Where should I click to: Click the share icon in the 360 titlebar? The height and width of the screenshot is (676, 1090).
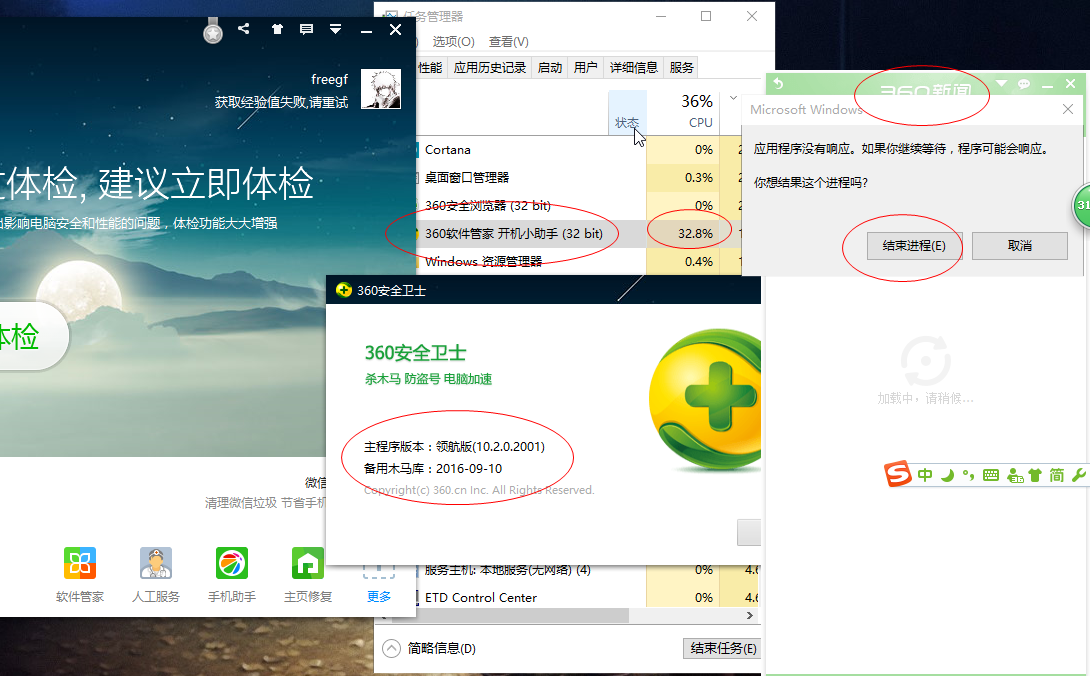242,29
